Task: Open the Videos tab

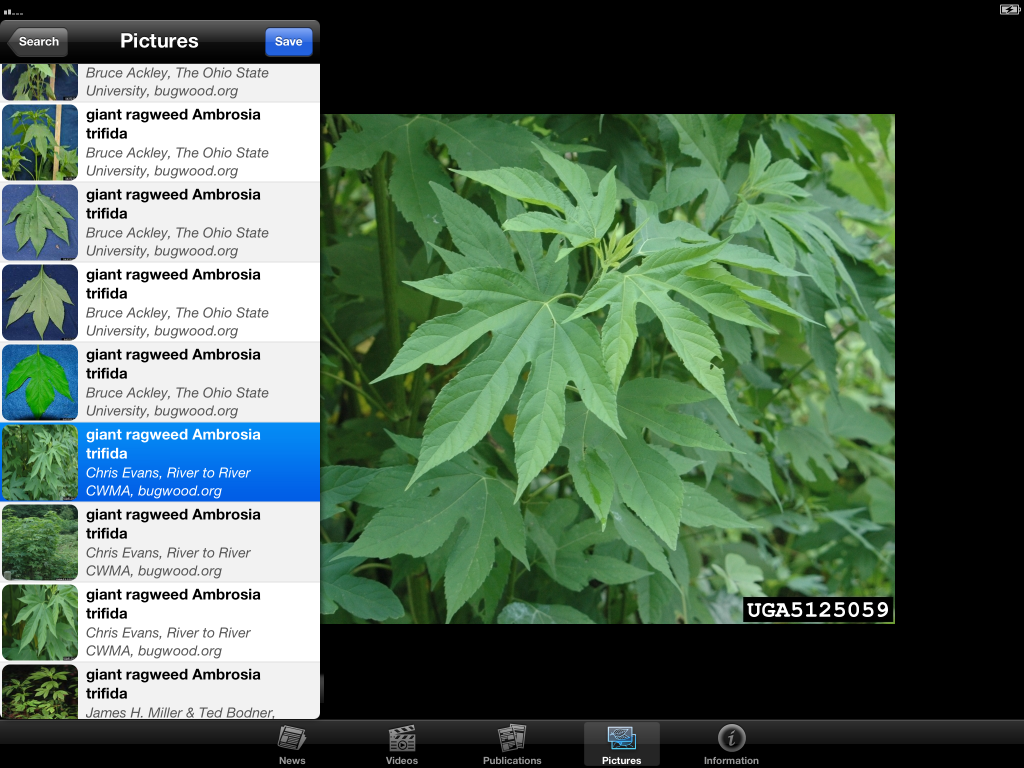Action: [x=401, y=744]
